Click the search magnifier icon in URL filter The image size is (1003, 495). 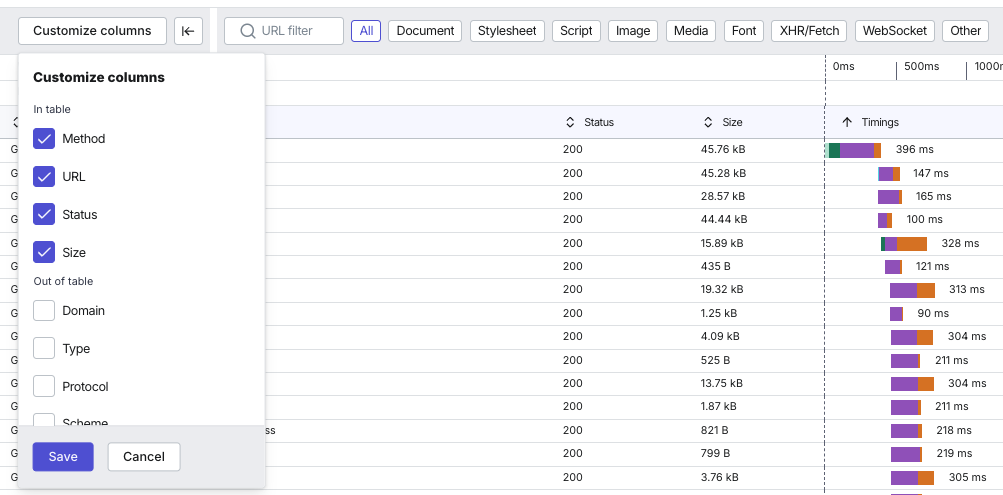(x=248, y=31)
